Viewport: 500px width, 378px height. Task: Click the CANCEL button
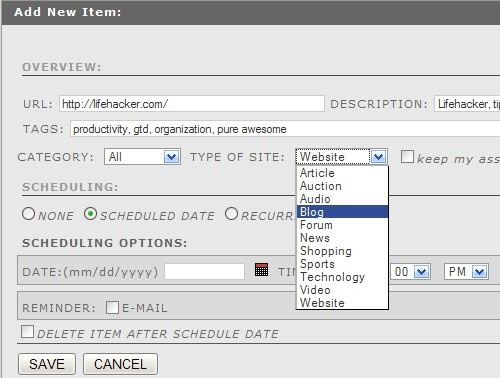pyautogui.click(x=120, y=364)
